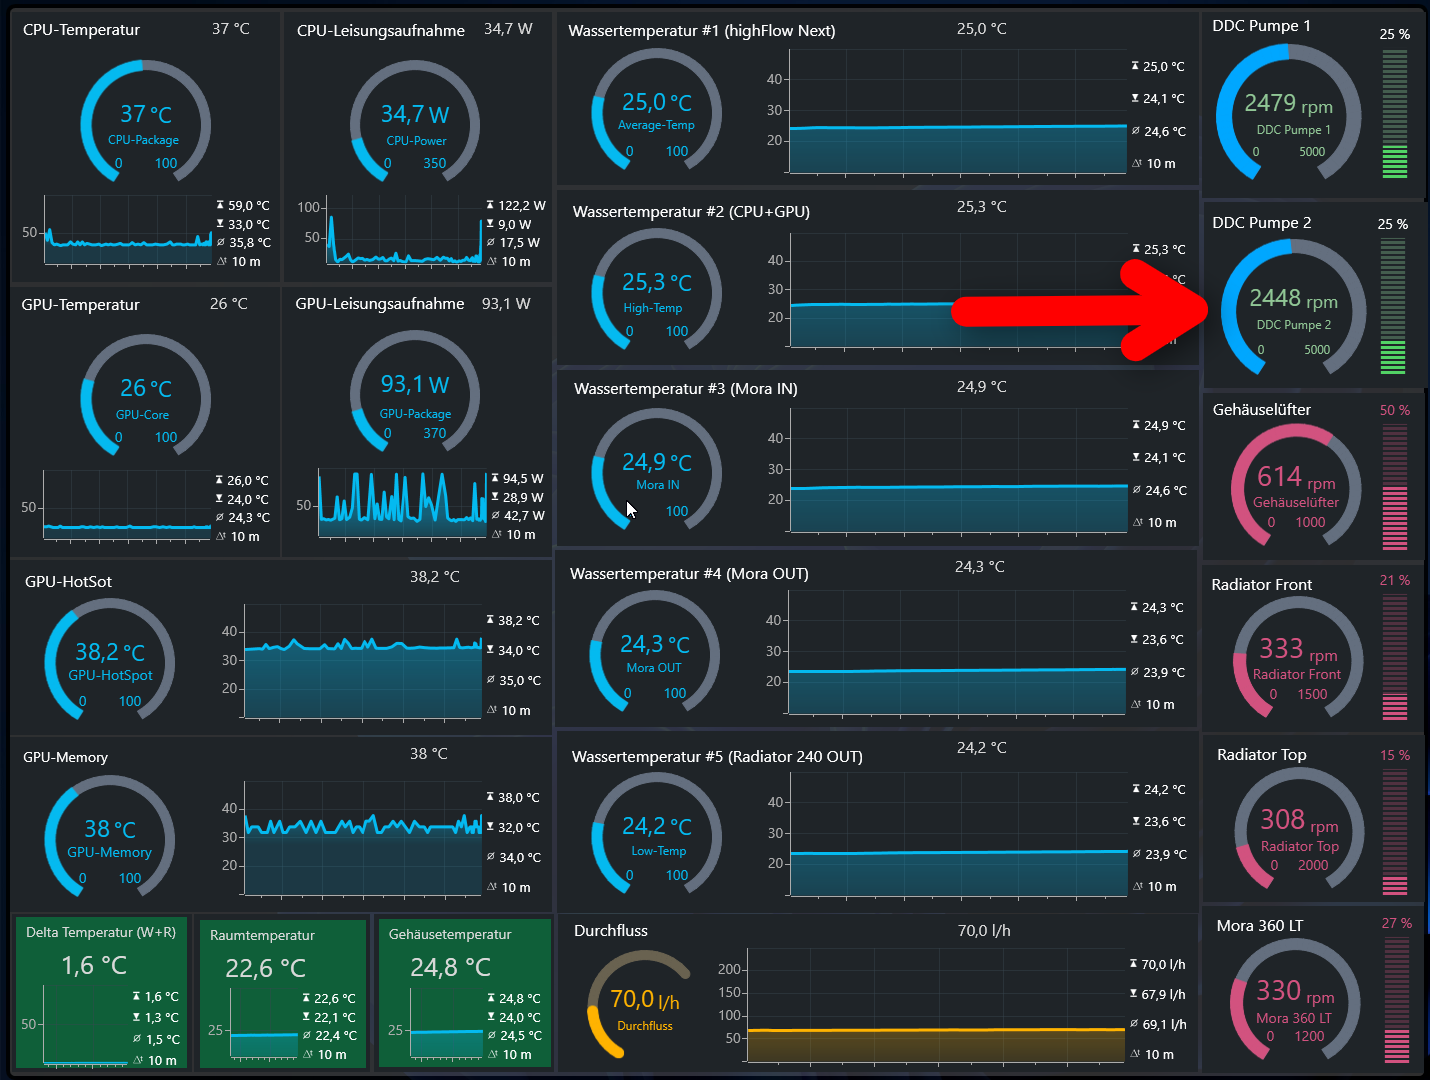Click the GPU-HotSpot gauge showing 38,2 °C
The width and height of the screenshot is (1430, 1080).
(110, 659)
